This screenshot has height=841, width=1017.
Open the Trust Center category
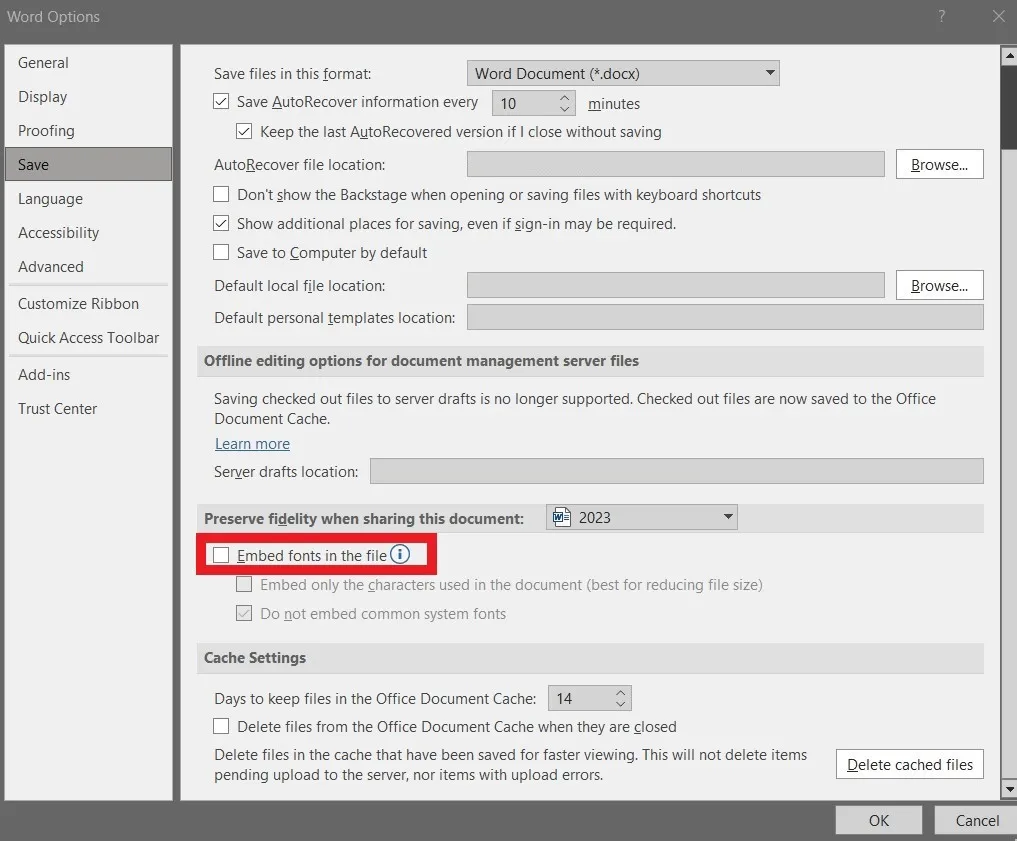click(88, 409)
